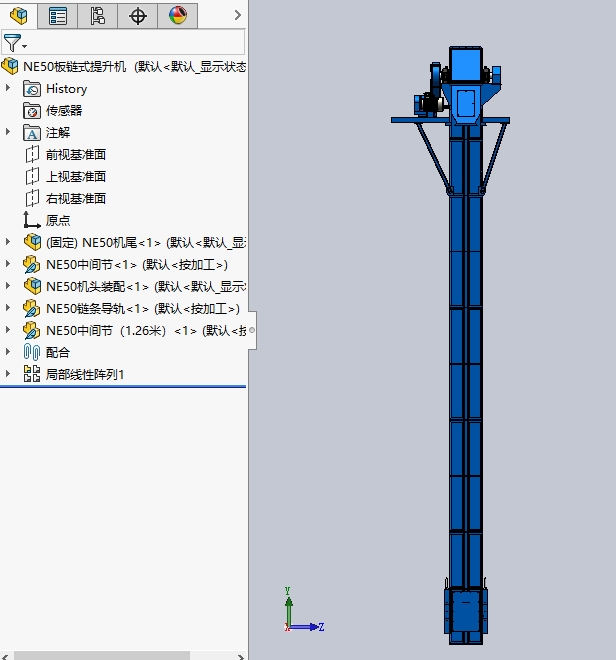Image resolution: width=616 pixels, height=660 pixels.
Task: Select the NE50板链式提升机 root item
Action: click(134, 67)
